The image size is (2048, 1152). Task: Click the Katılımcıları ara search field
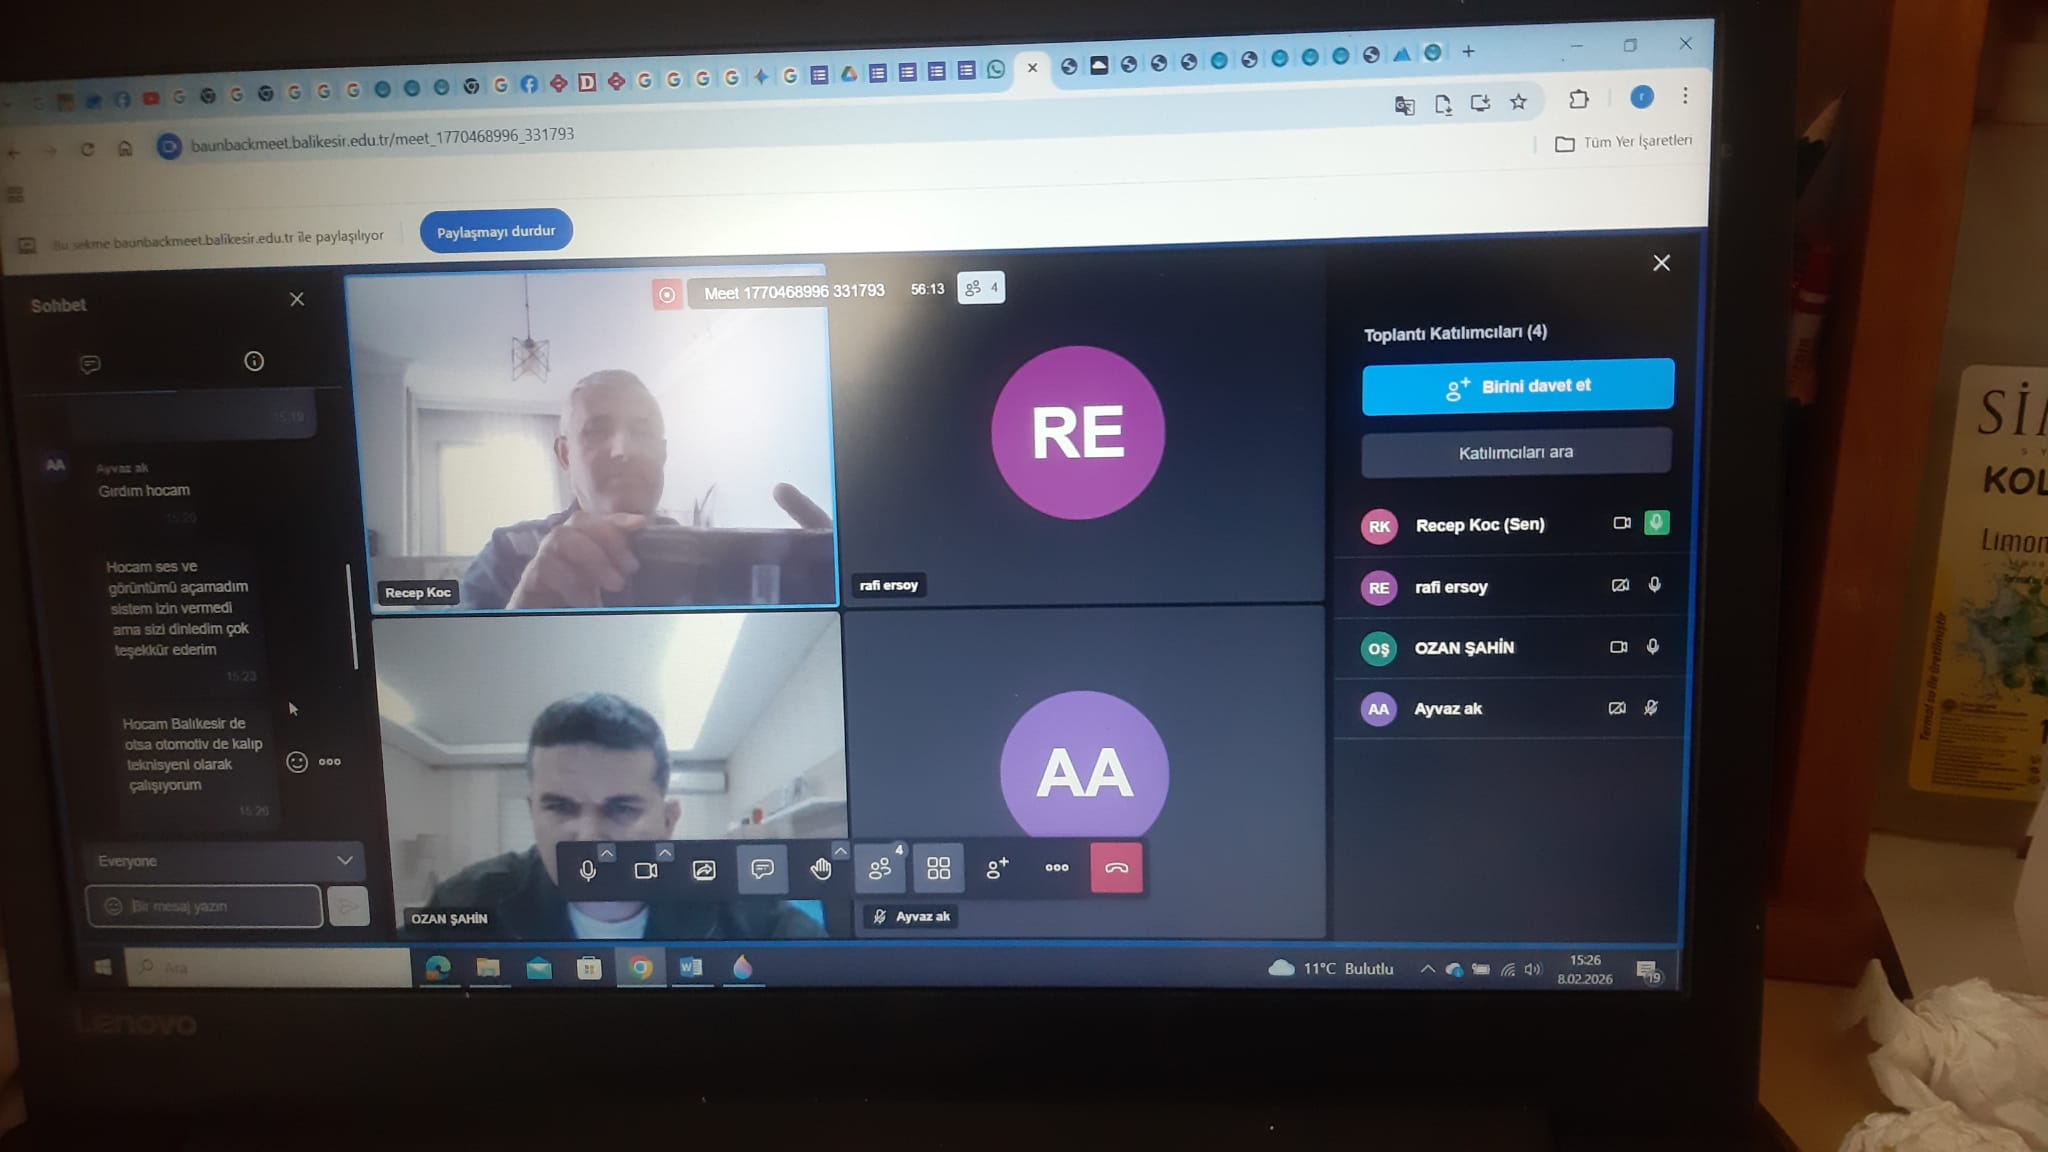[x=1516, y=453]
